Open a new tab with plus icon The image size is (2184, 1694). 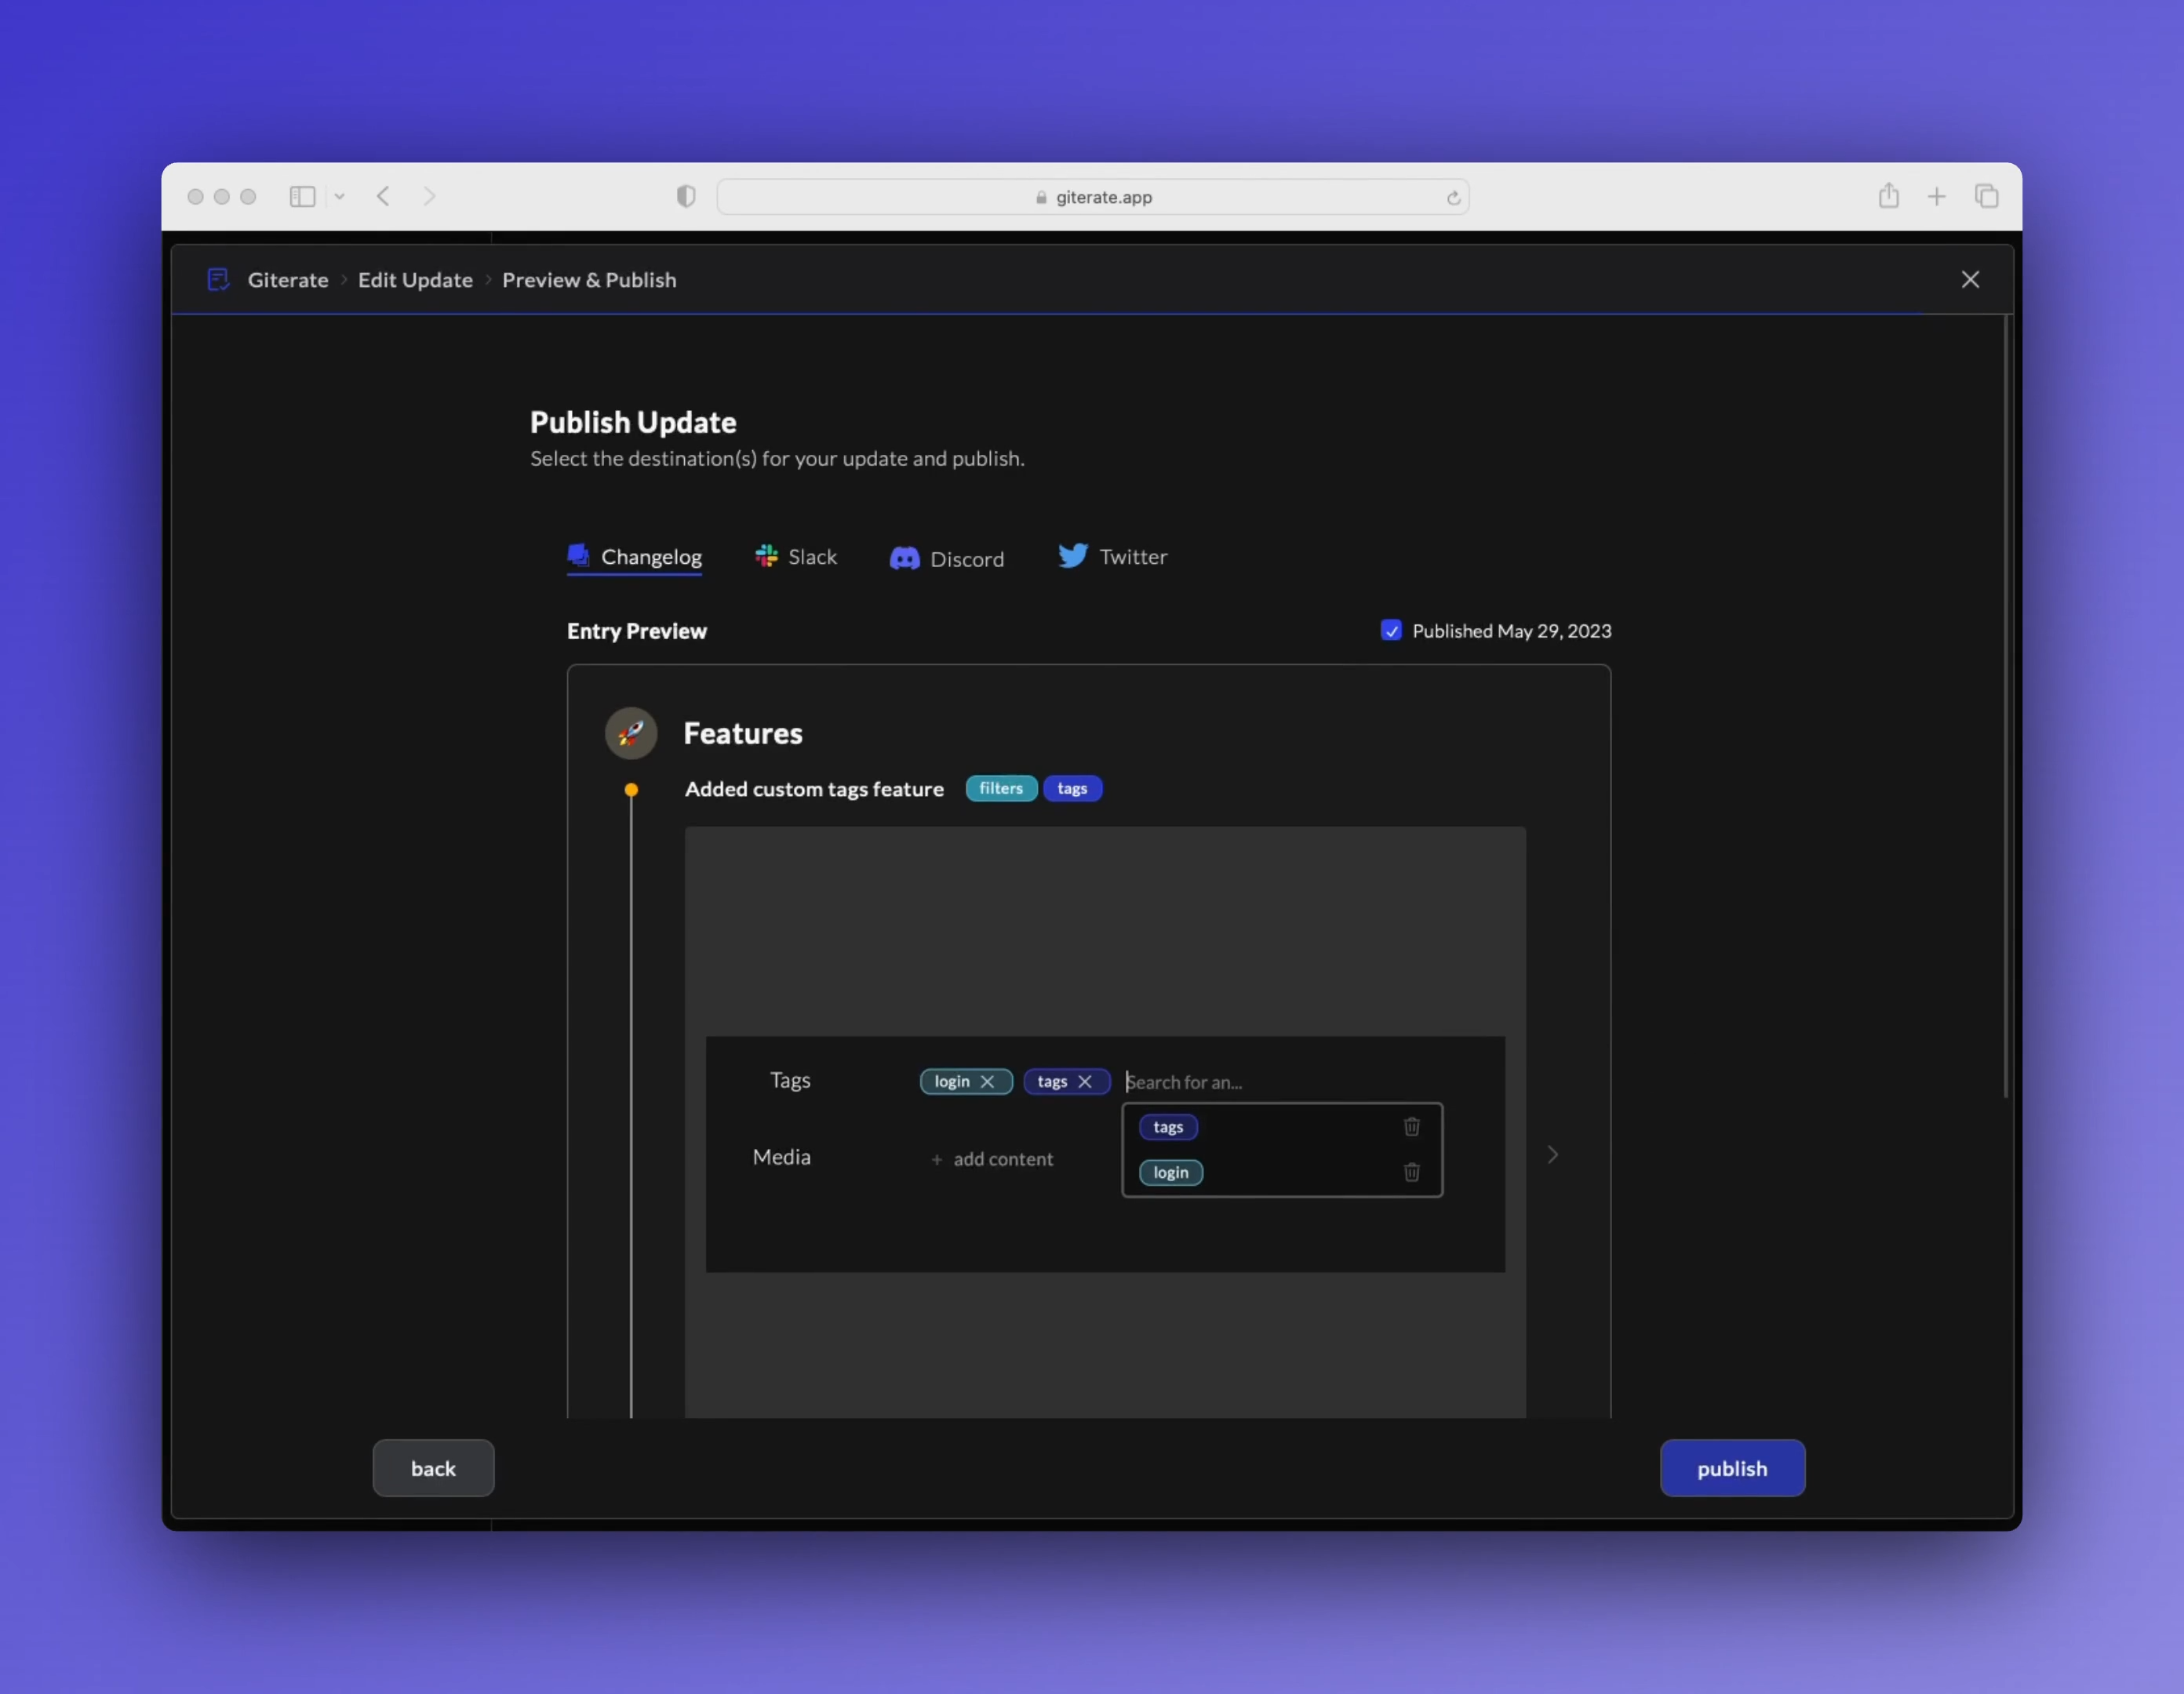click(1937, 197)
